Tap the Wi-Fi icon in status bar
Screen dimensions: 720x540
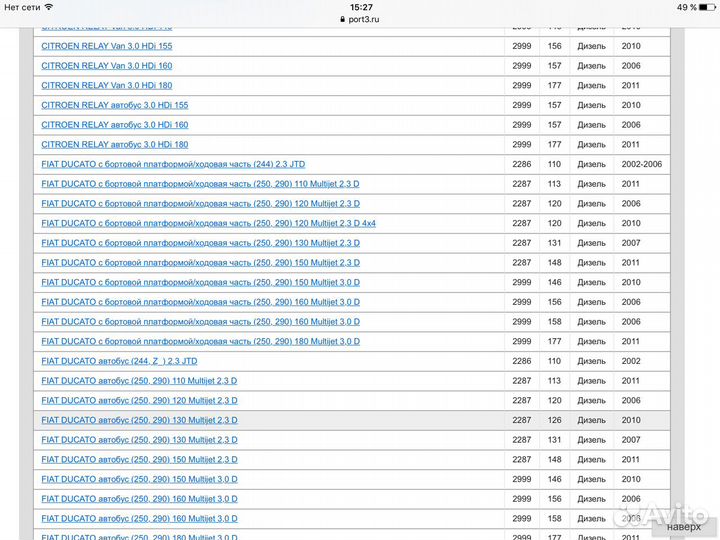click(x=49, y=7)
